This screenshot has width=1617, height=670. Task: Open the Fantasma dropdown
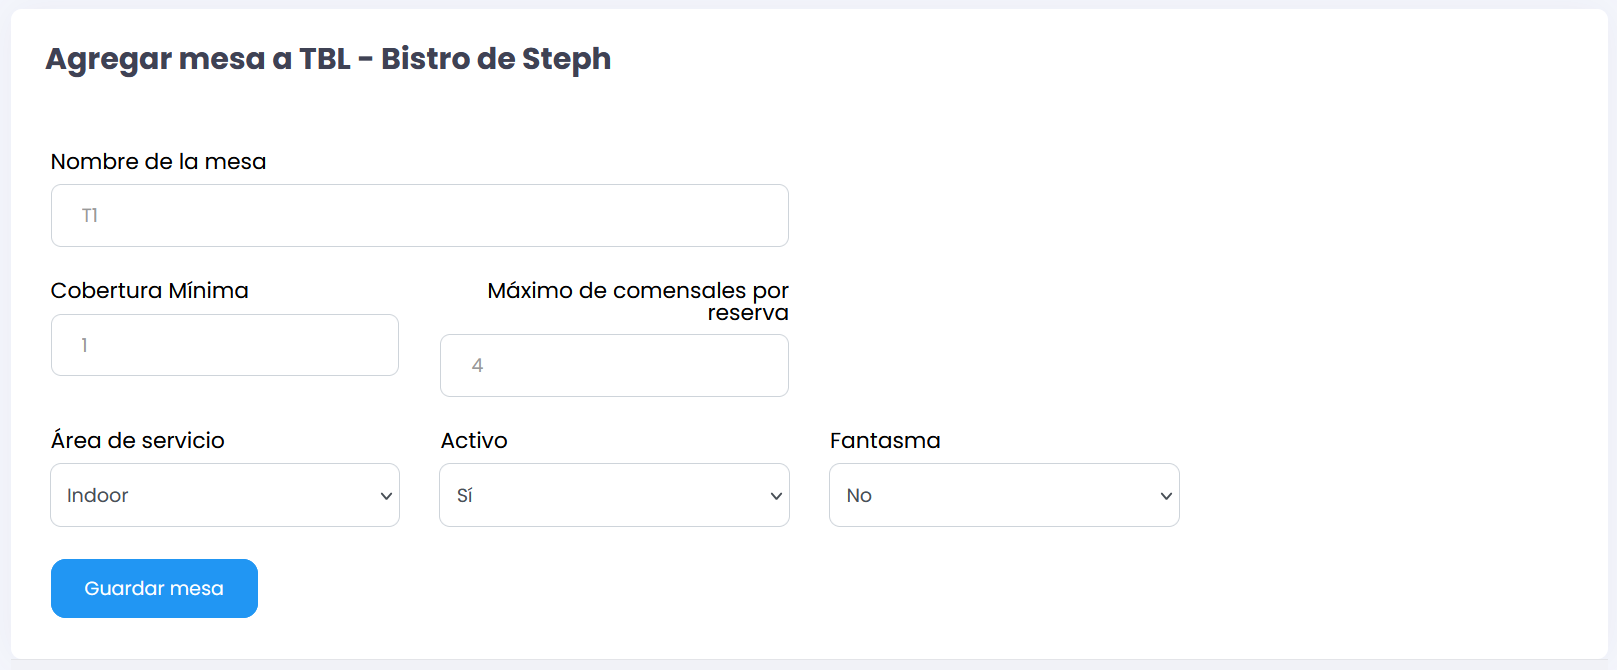[1004, 495]
